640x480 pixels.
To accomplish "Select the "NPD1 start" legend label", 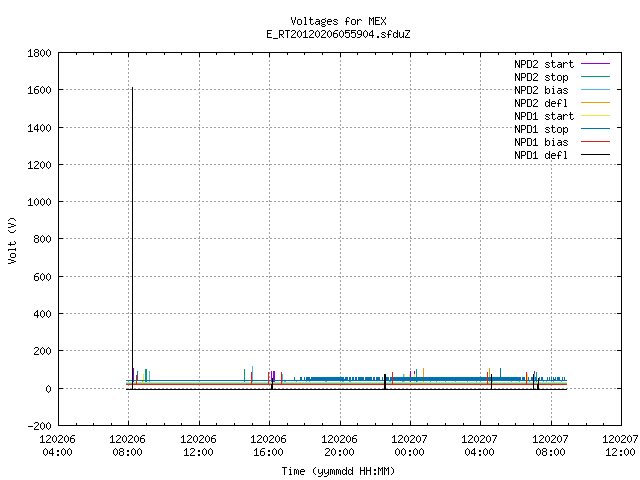I will coord(544,116).
